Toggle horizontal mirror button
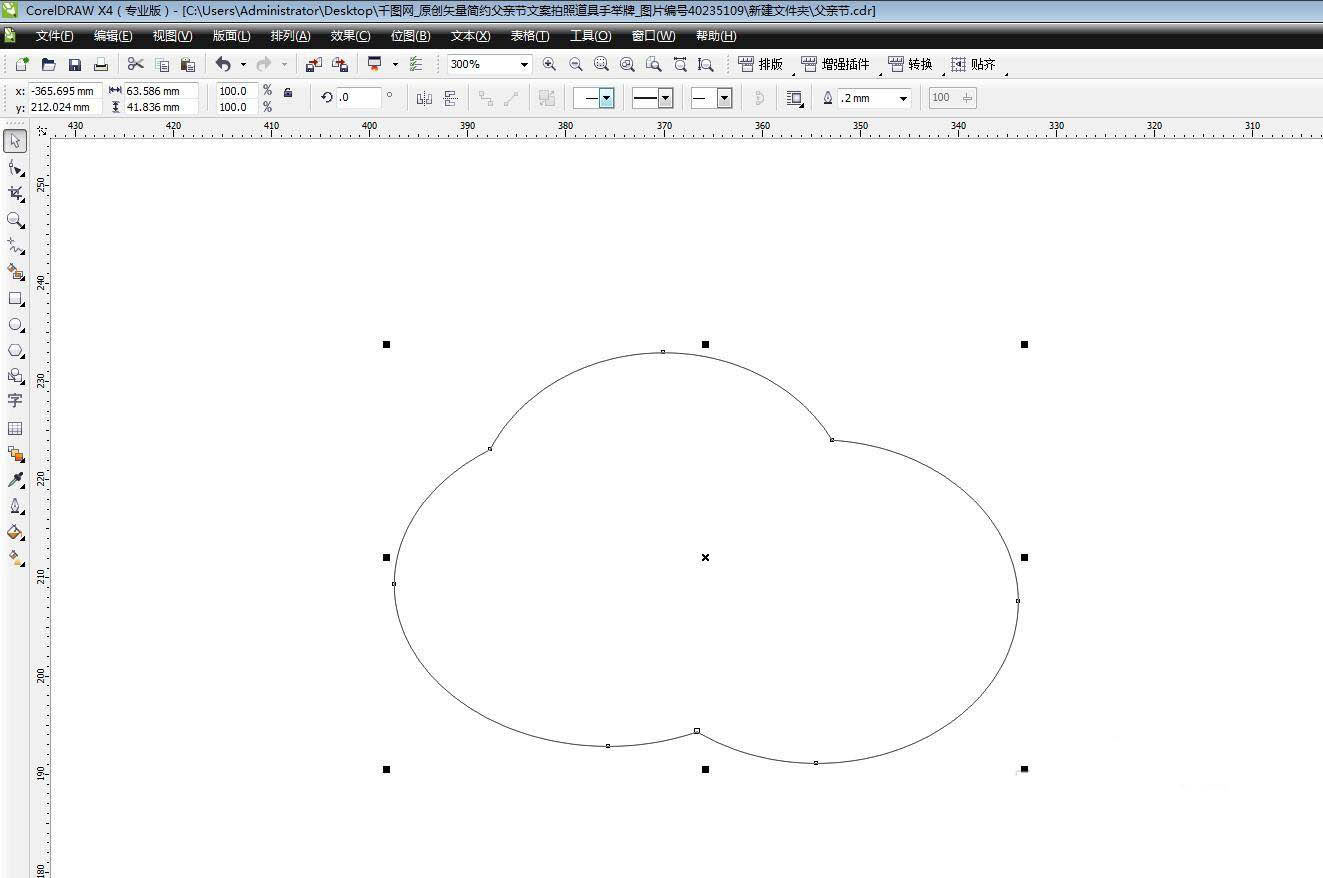 pyautogui.click(x=424, y=98)
